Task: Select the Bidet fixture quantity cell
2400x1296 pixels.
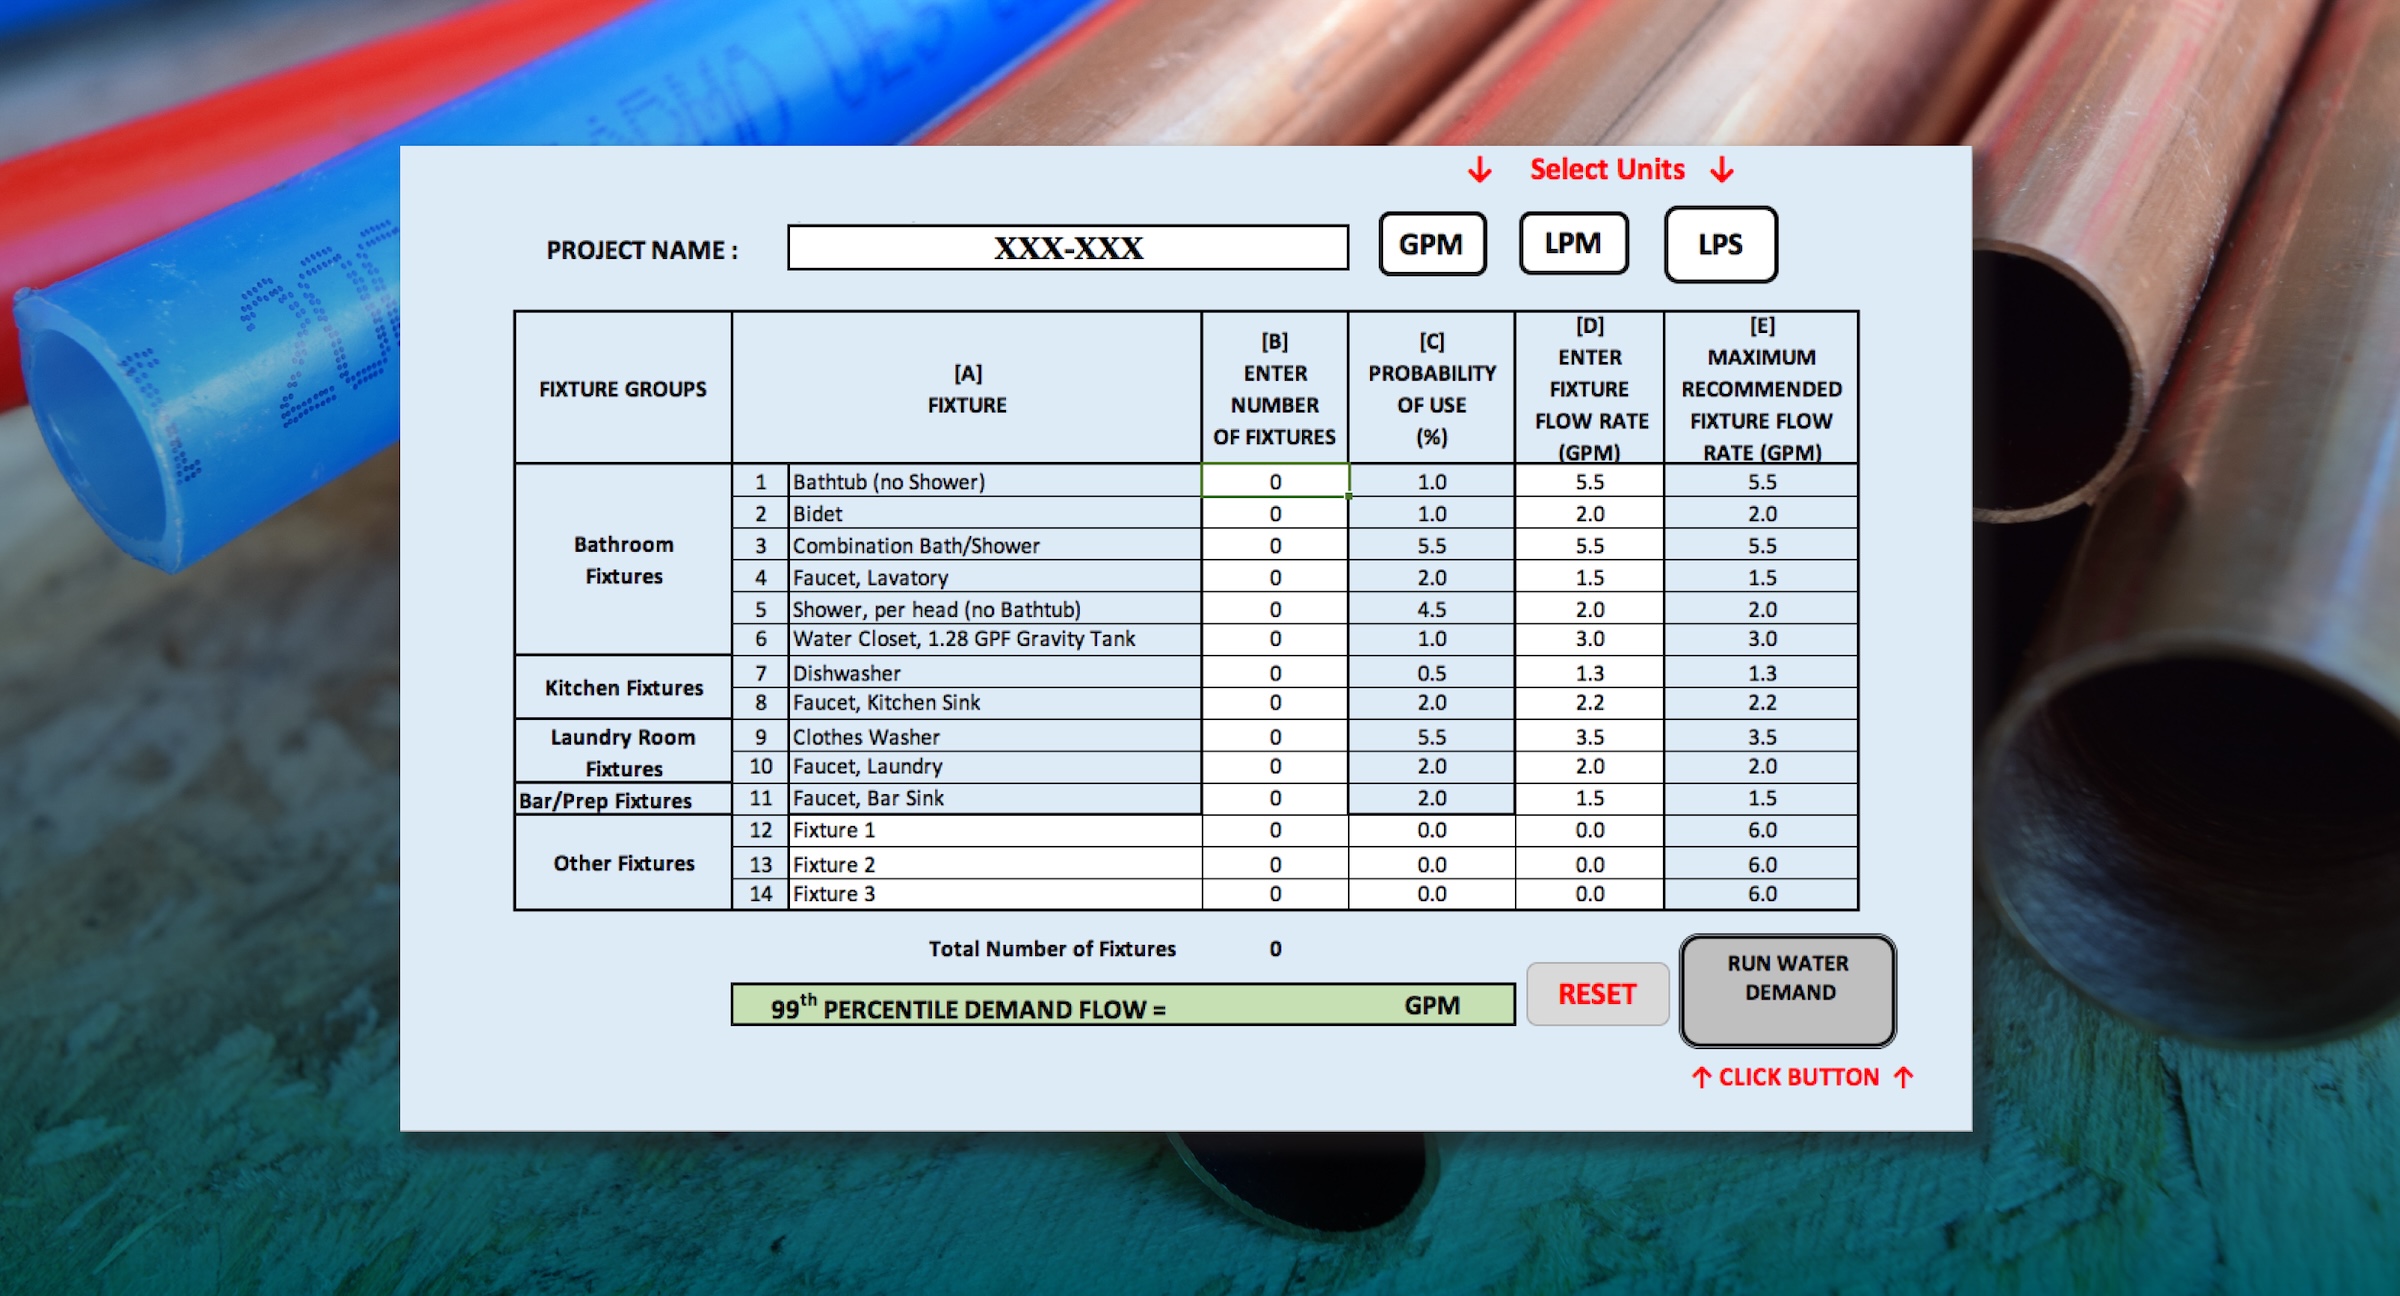Action: pyautogui.click(x=1275, y=514)
